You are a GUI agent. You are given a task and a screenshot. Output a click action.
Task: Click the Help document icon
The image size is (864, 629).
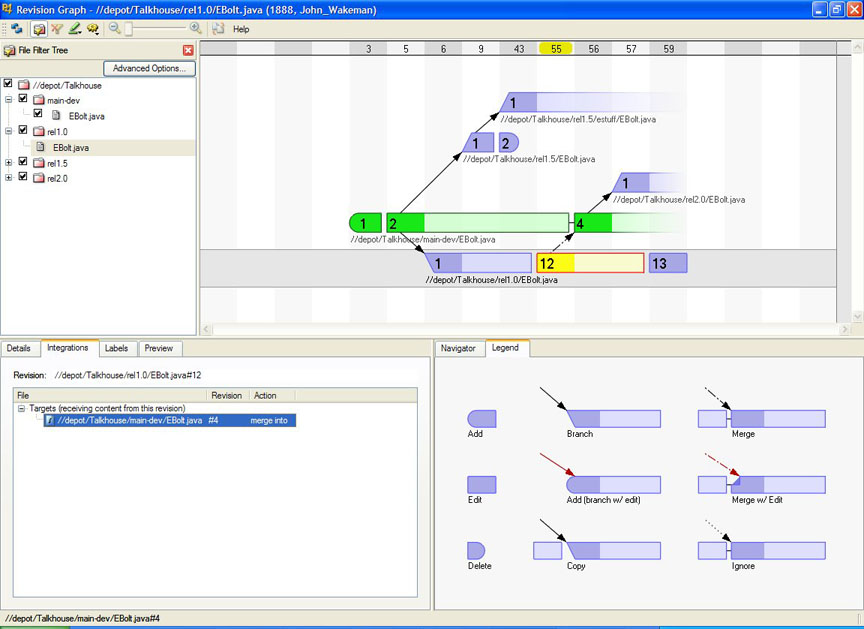[217, 29]
